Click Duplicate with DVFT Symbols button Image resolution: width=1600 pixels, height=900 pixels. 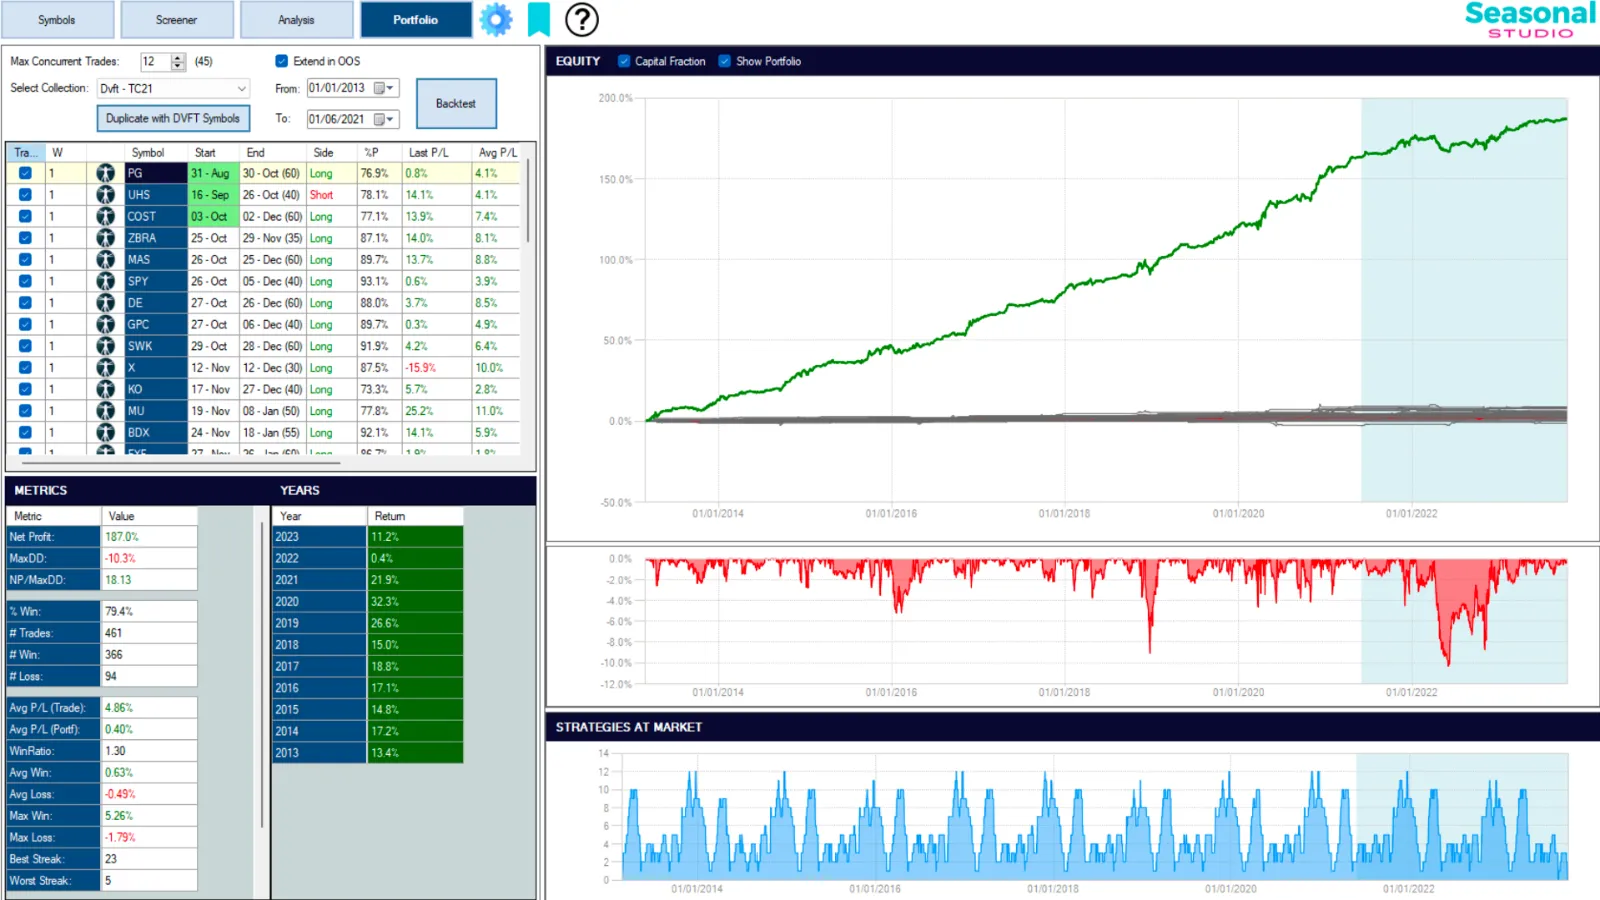(173, 118)
